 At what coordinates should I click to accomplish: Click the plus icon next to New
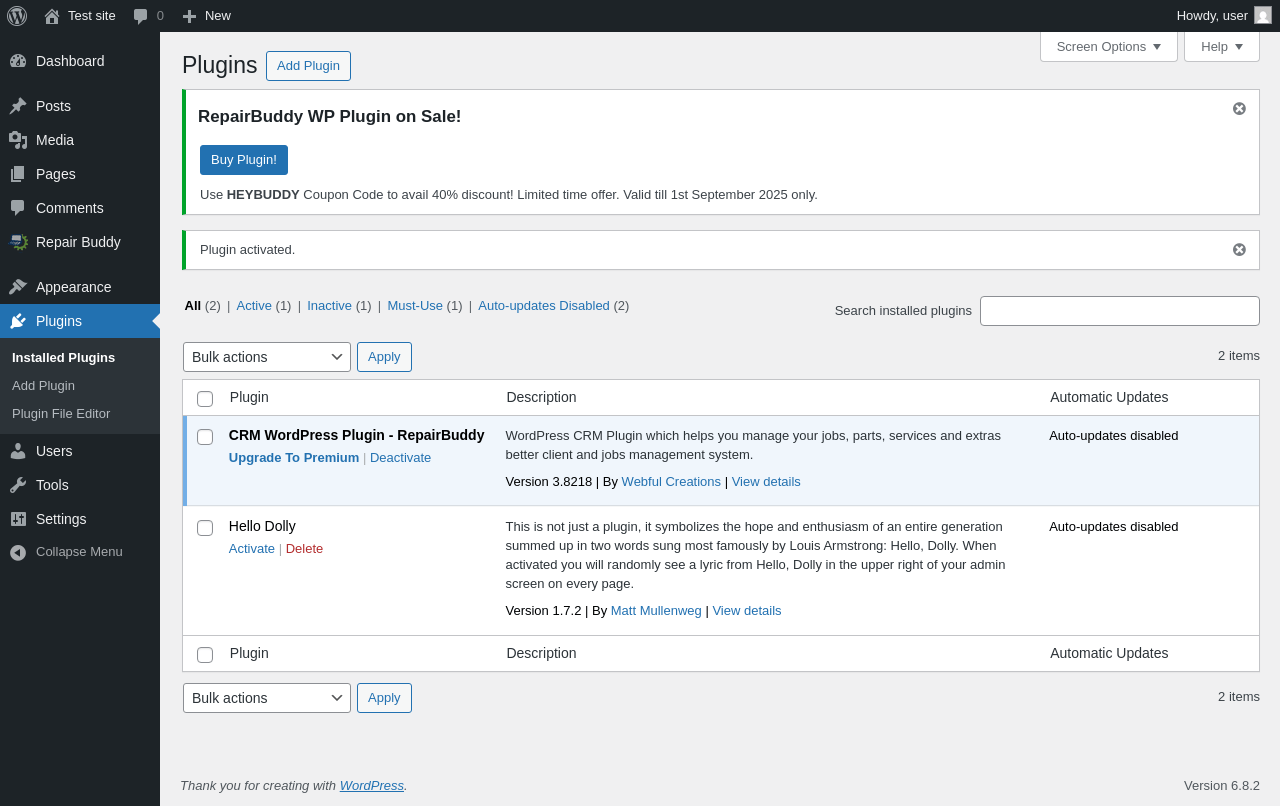pos(189,16)
